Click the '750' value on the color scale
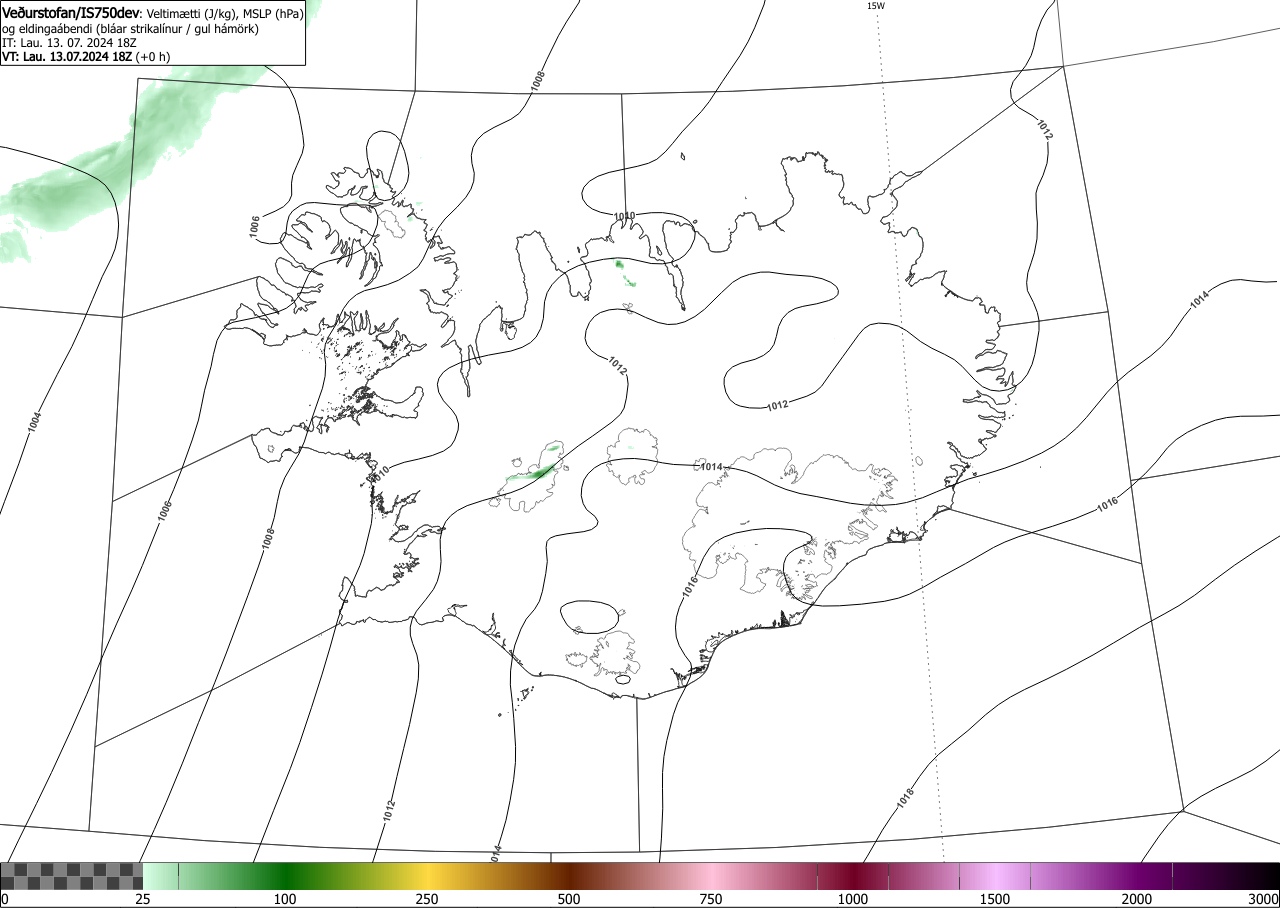 (711, 899)
